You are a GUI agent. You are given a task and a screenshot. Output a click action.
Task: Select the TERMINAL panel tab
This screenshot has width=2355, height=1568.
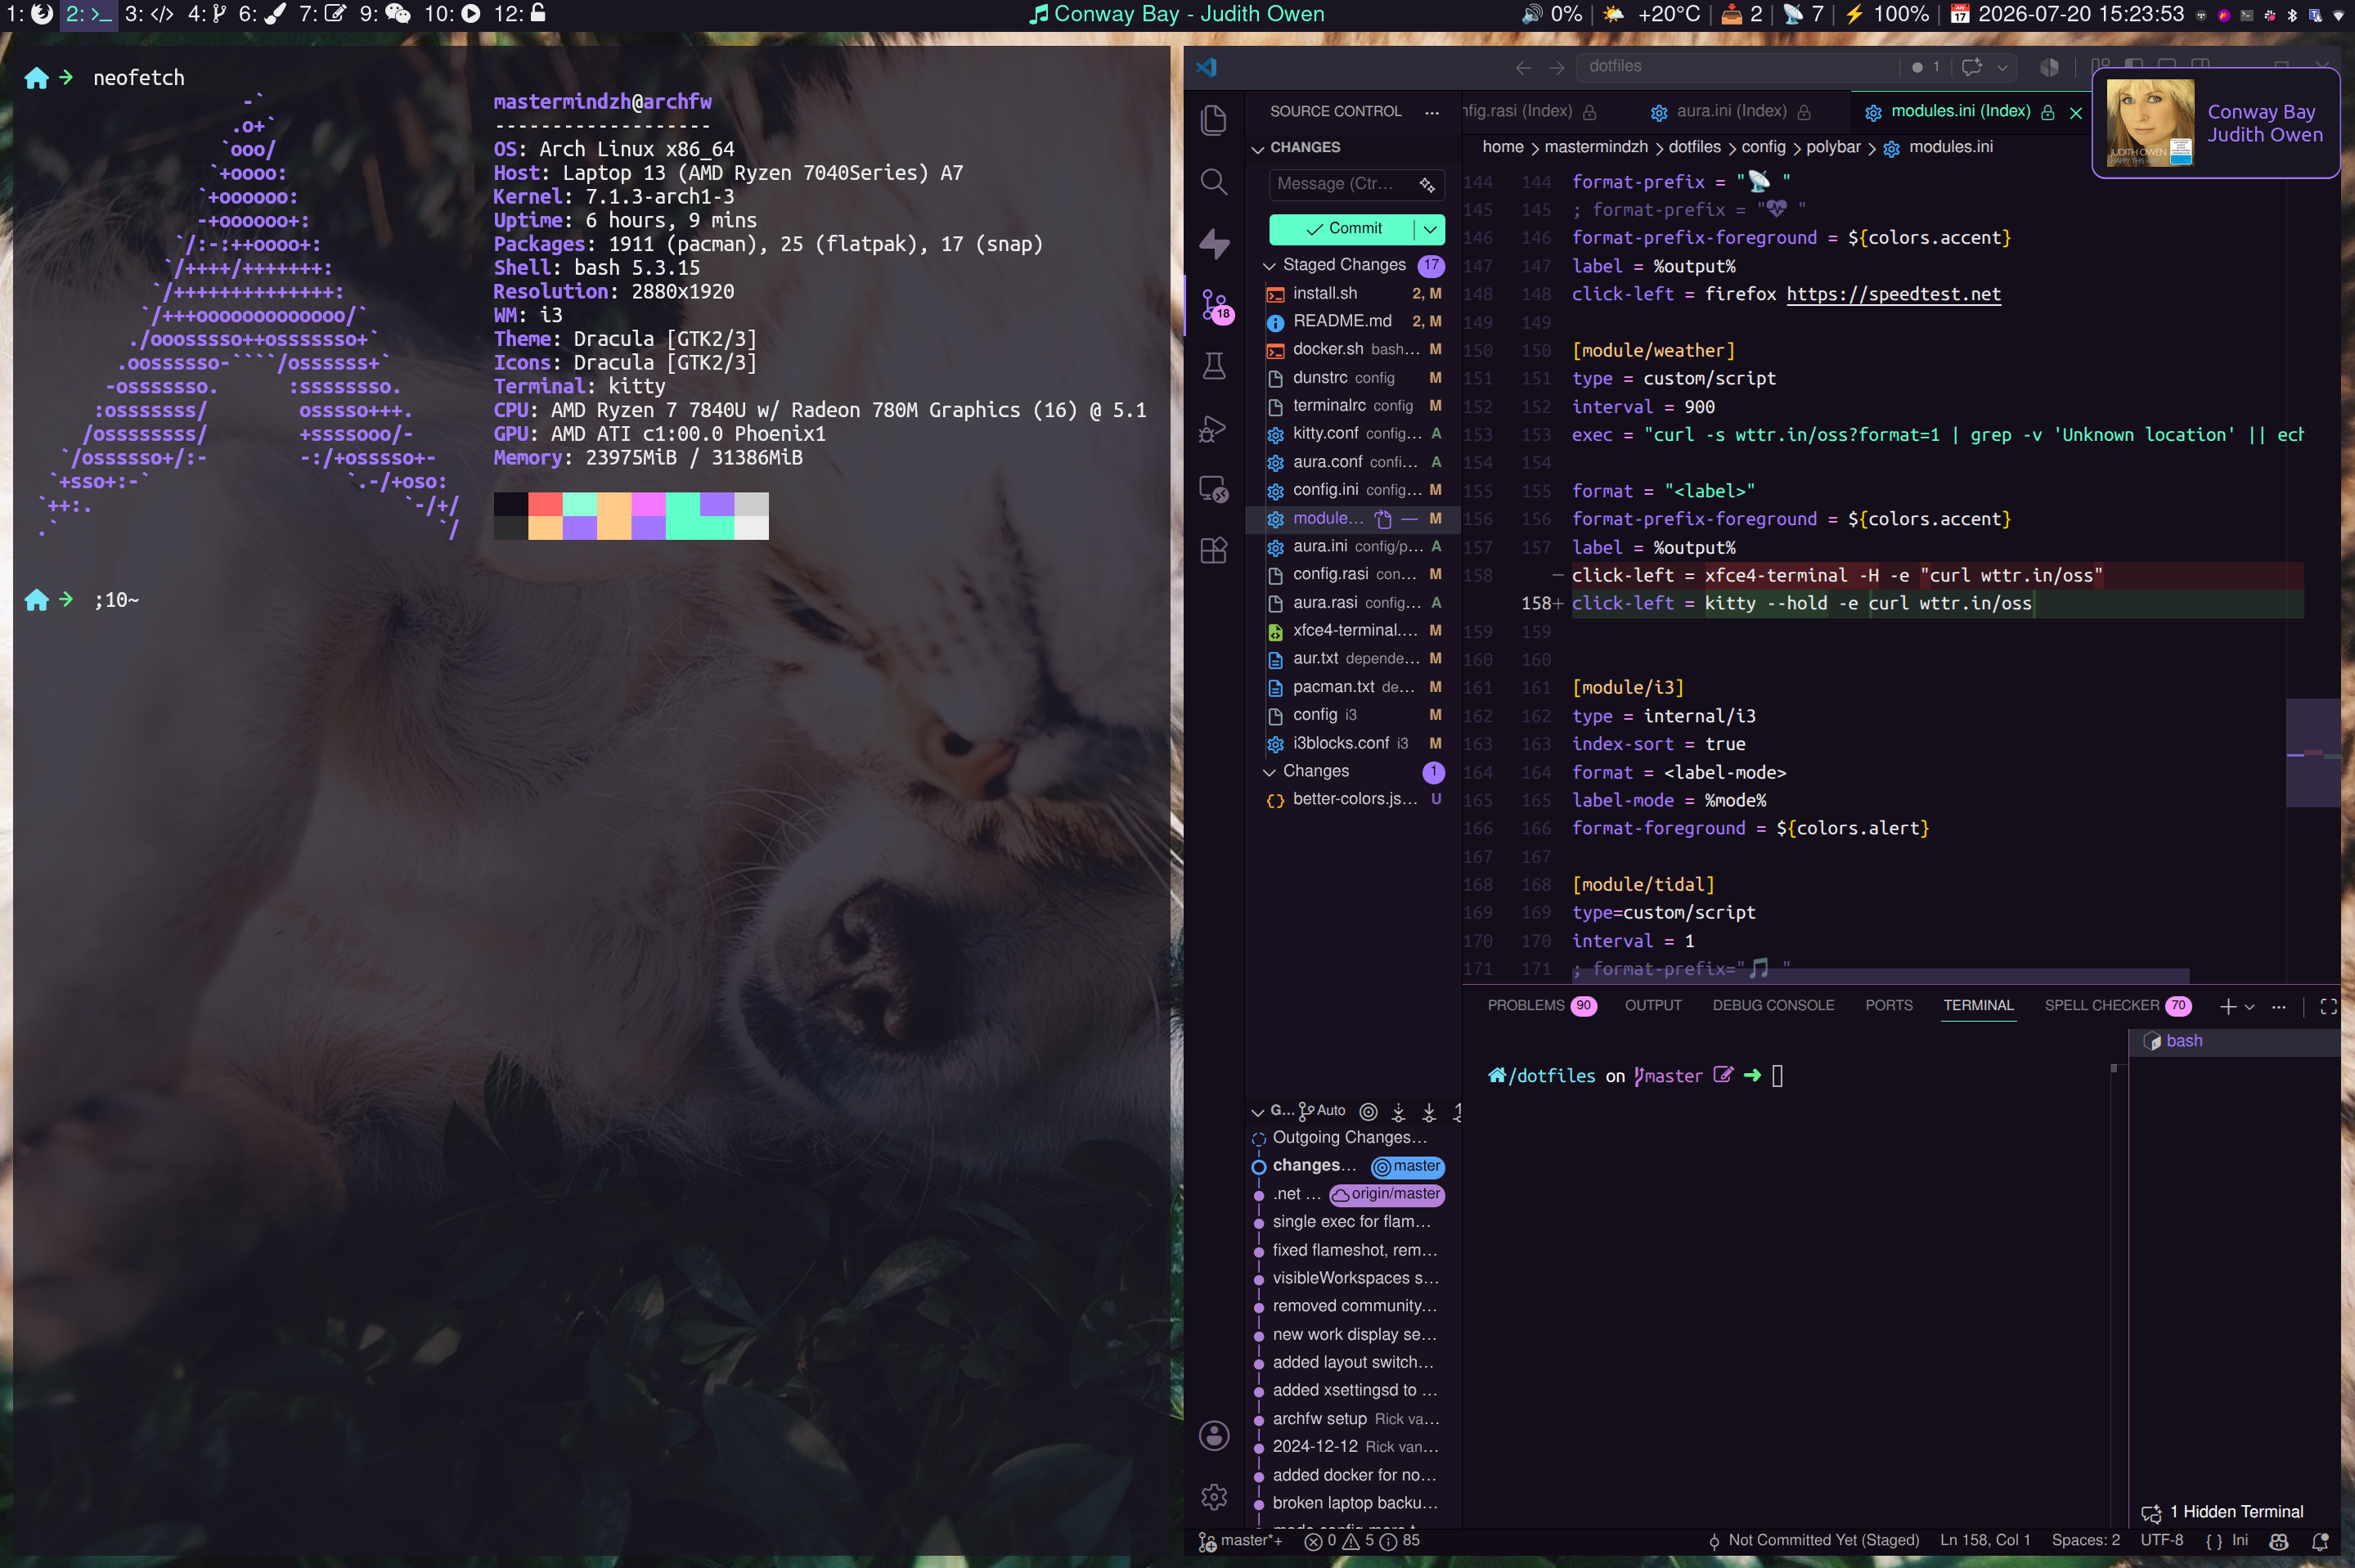click(1978, 1006)
